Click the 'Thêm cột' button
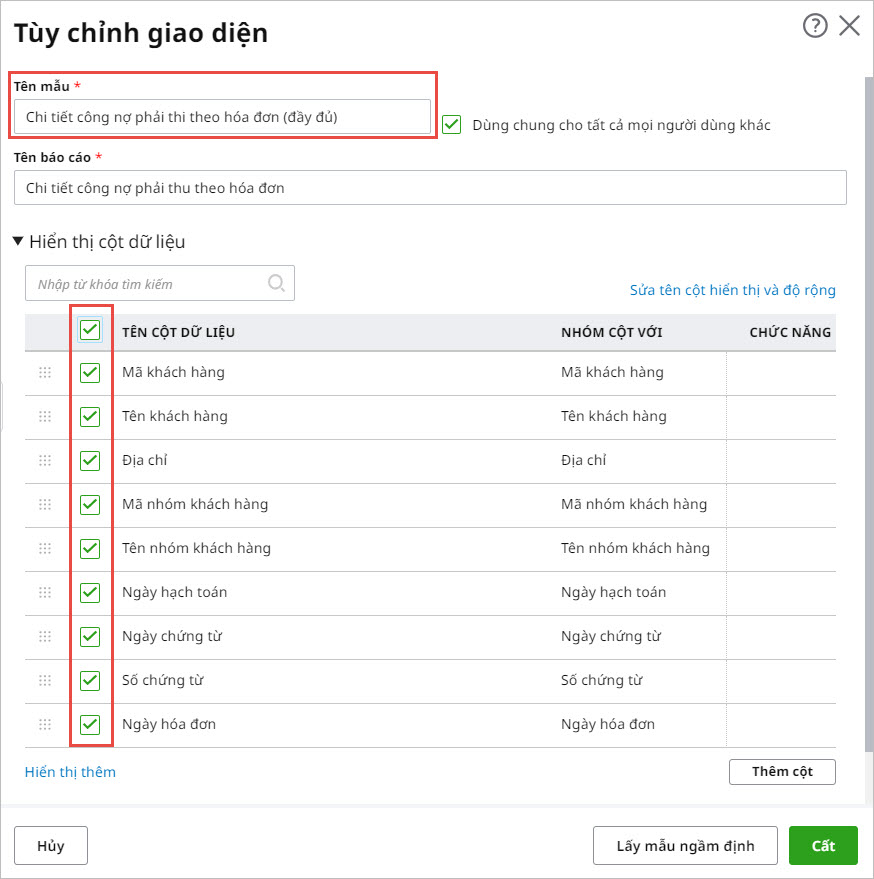The width and height of the screenshot is (874, 879). (782, 771)
